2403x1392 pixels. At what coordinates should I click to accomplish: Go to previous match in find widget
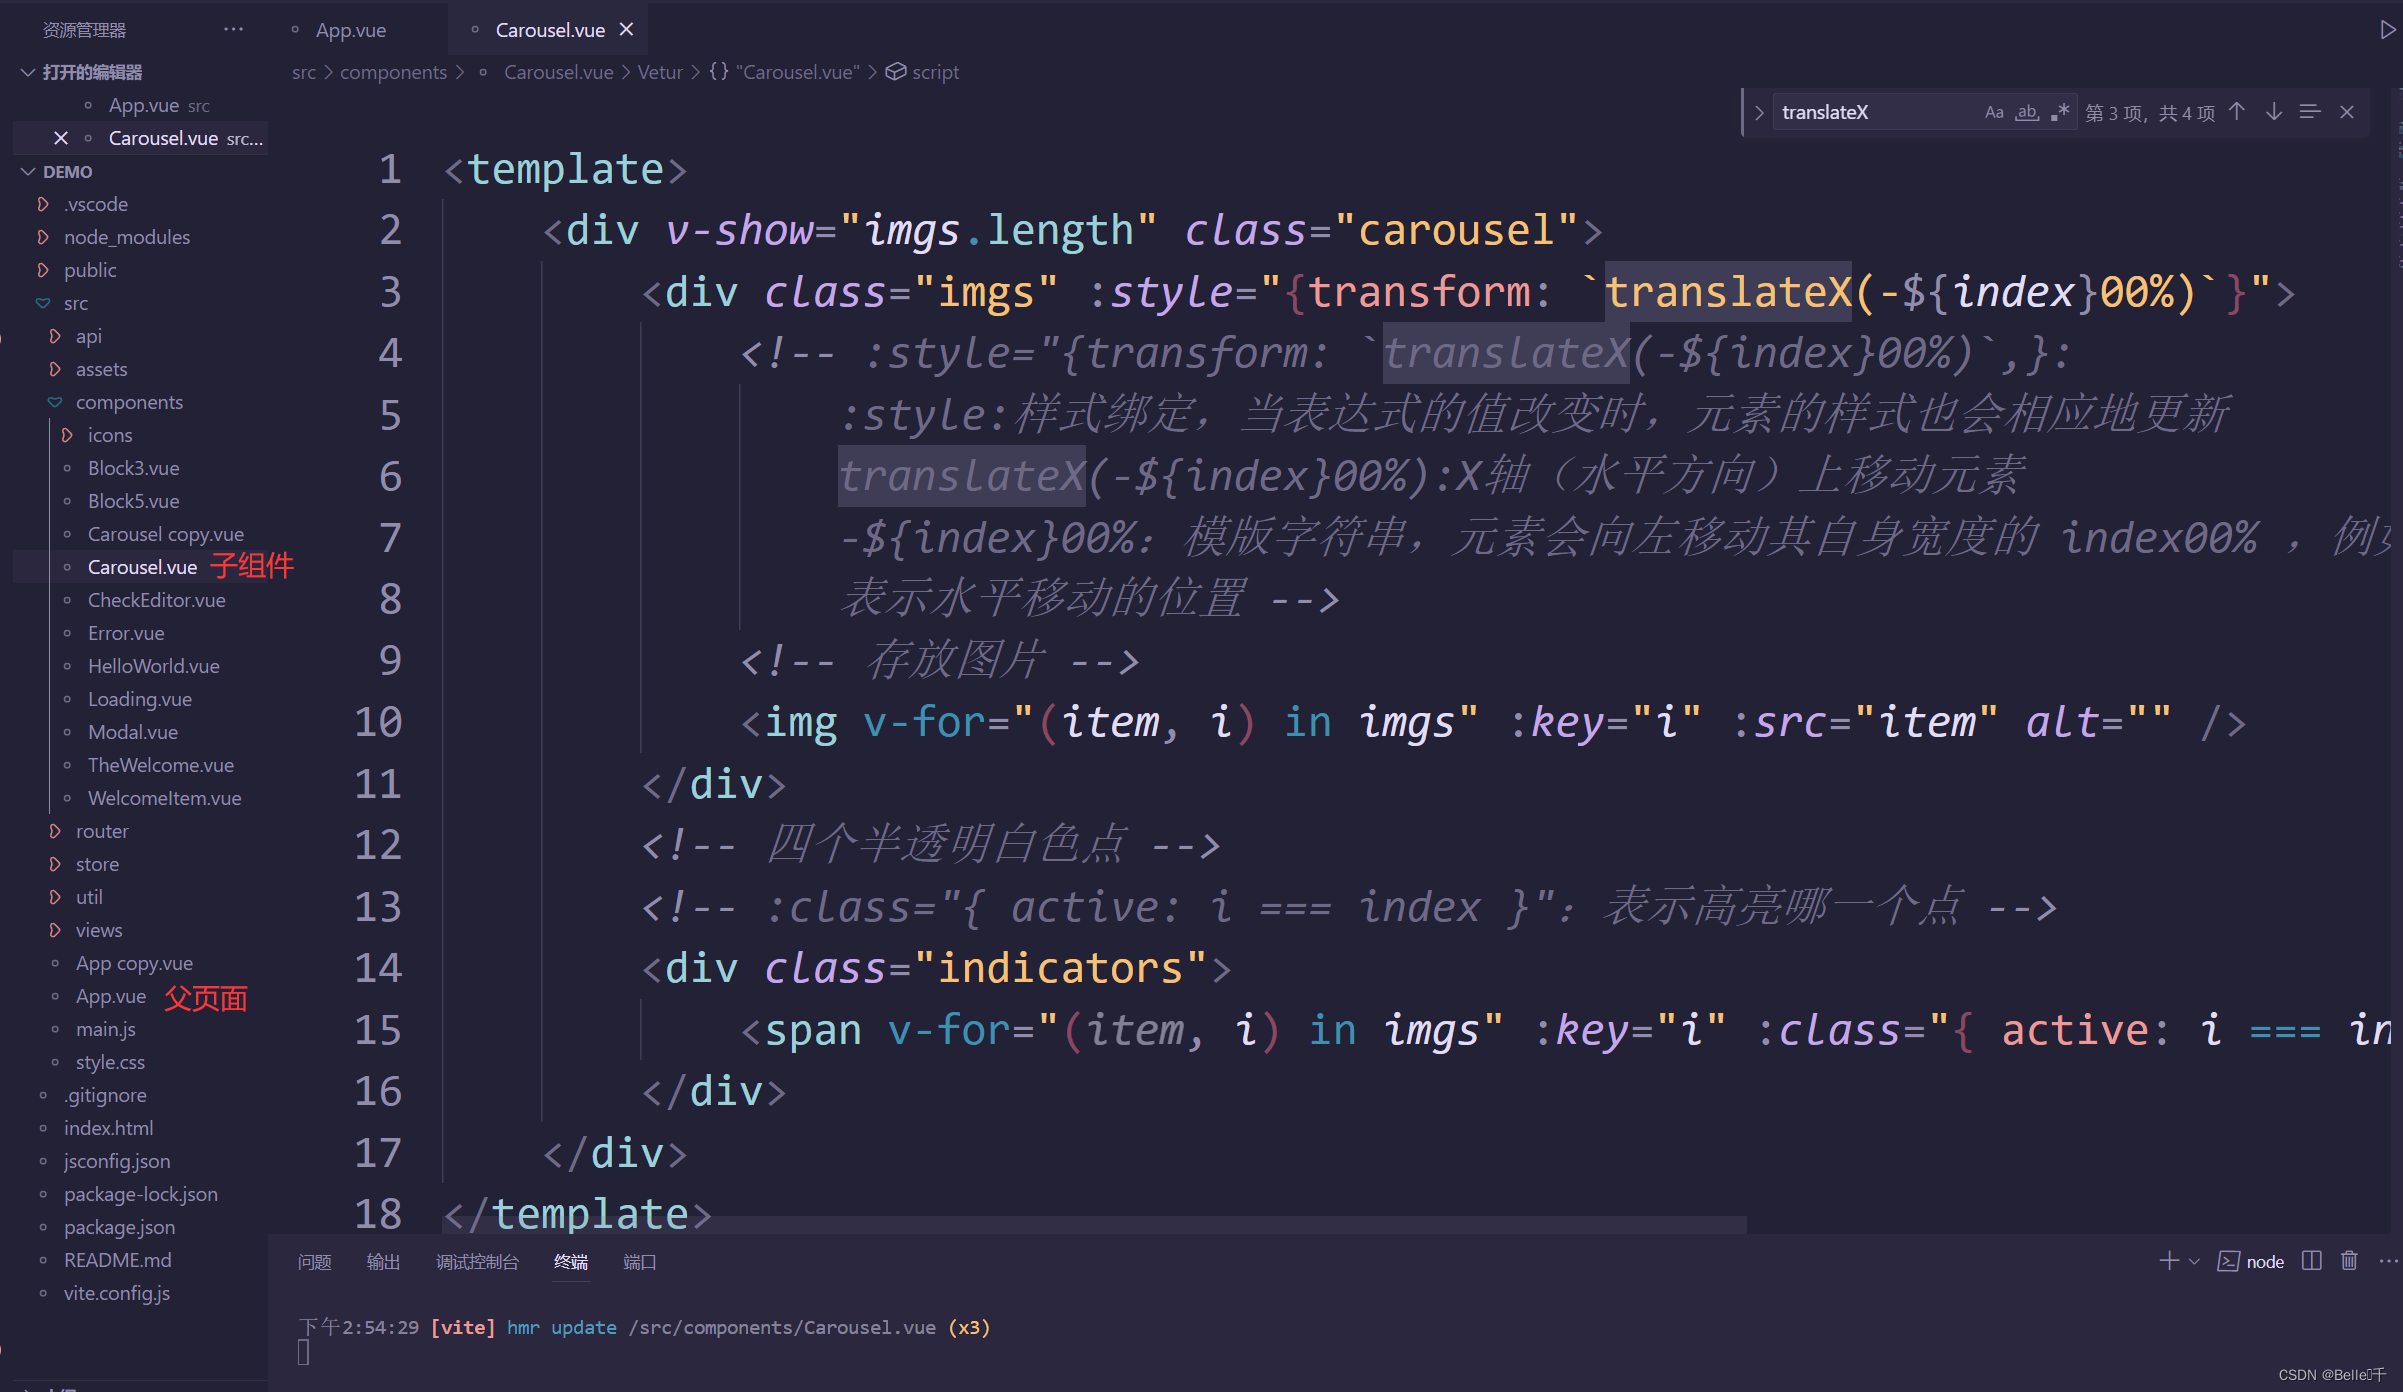[x=2237, y=112]
